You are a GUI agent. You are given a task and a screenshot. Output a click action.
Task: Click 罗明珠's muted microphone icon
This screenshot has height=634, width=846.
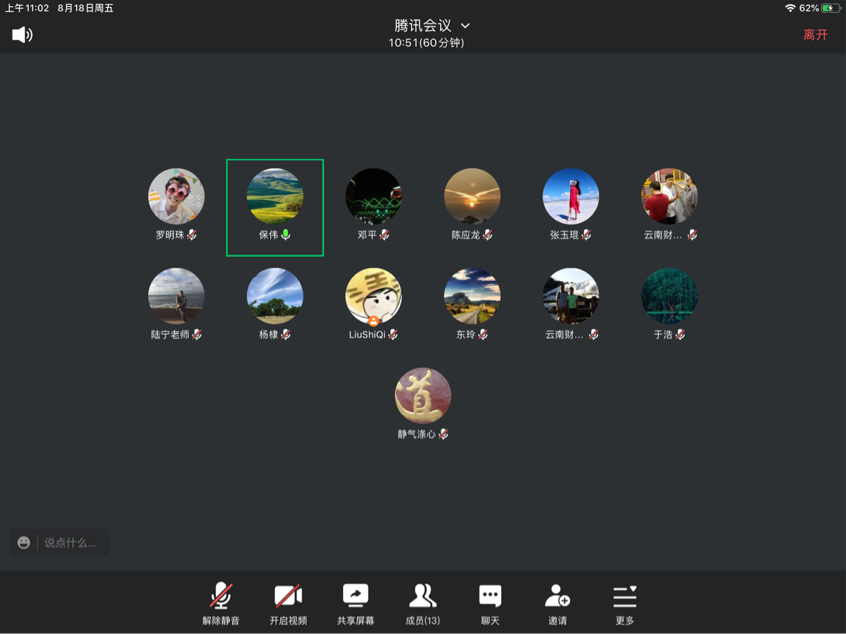pyautogui.click(x=192, y=235)
